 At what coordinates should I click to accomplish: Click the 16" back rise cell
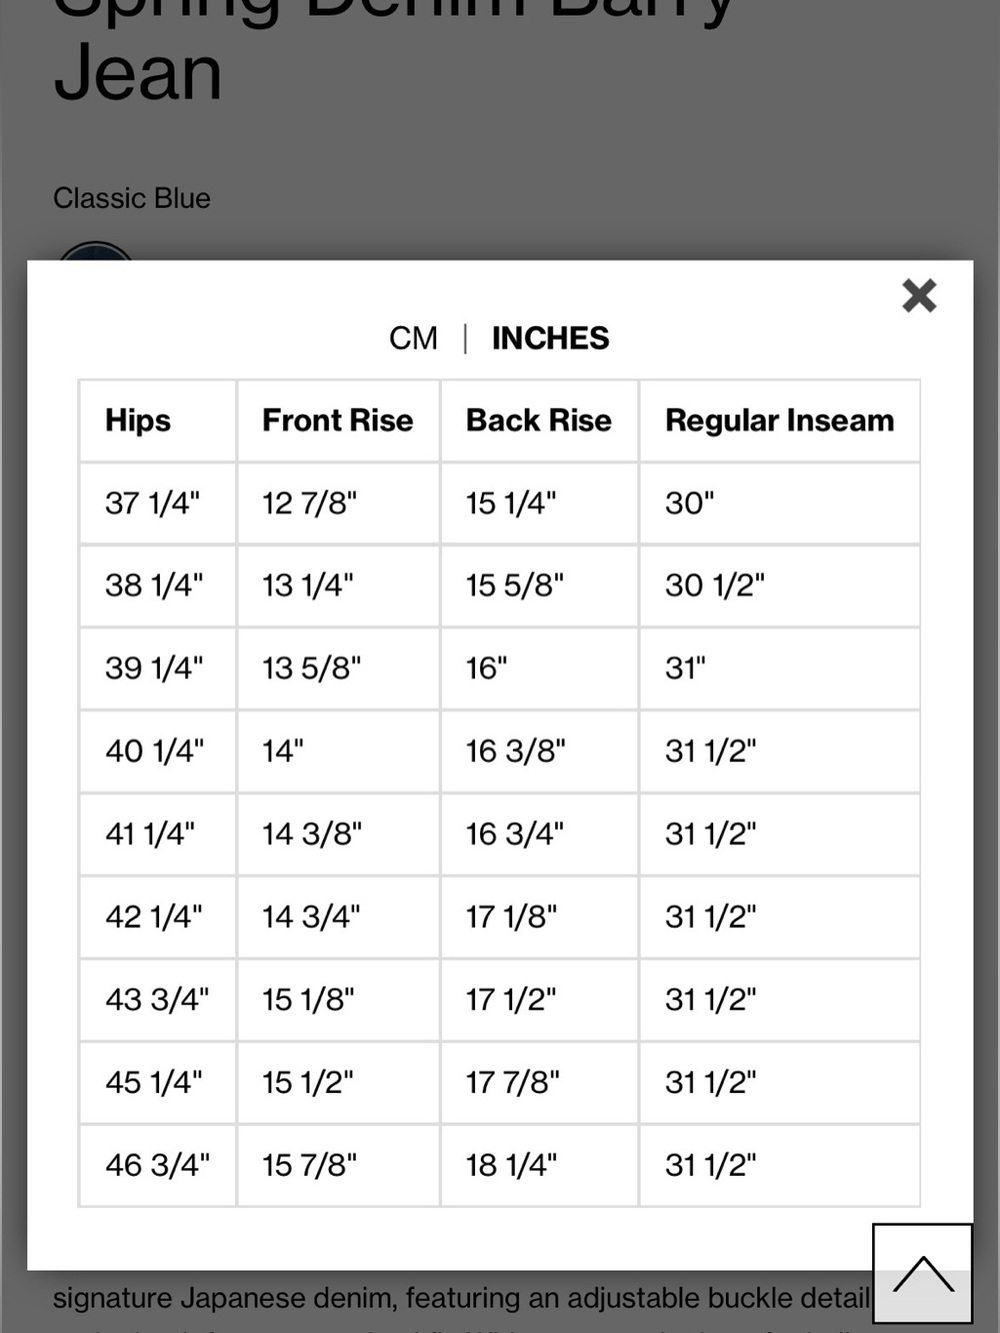tap(539, 668)
